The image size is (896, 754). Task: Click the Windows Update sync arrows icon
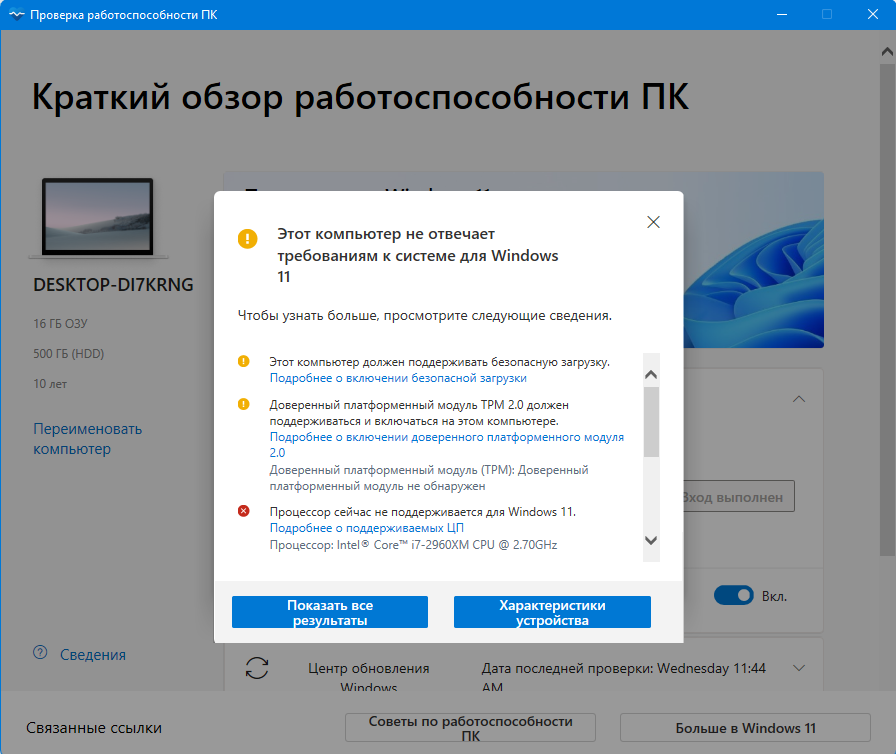pos(257,668)
